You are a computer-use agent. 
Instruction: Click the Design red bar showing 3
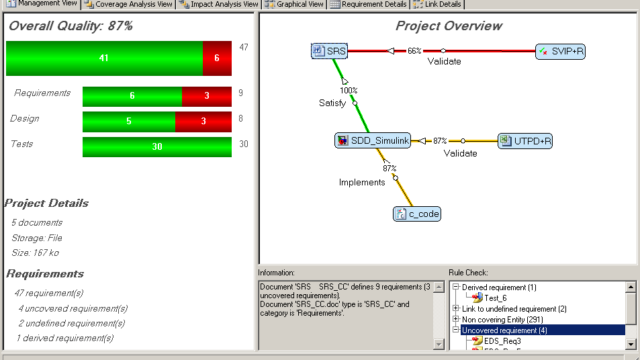pyautogui.click(x=204, y=122)
